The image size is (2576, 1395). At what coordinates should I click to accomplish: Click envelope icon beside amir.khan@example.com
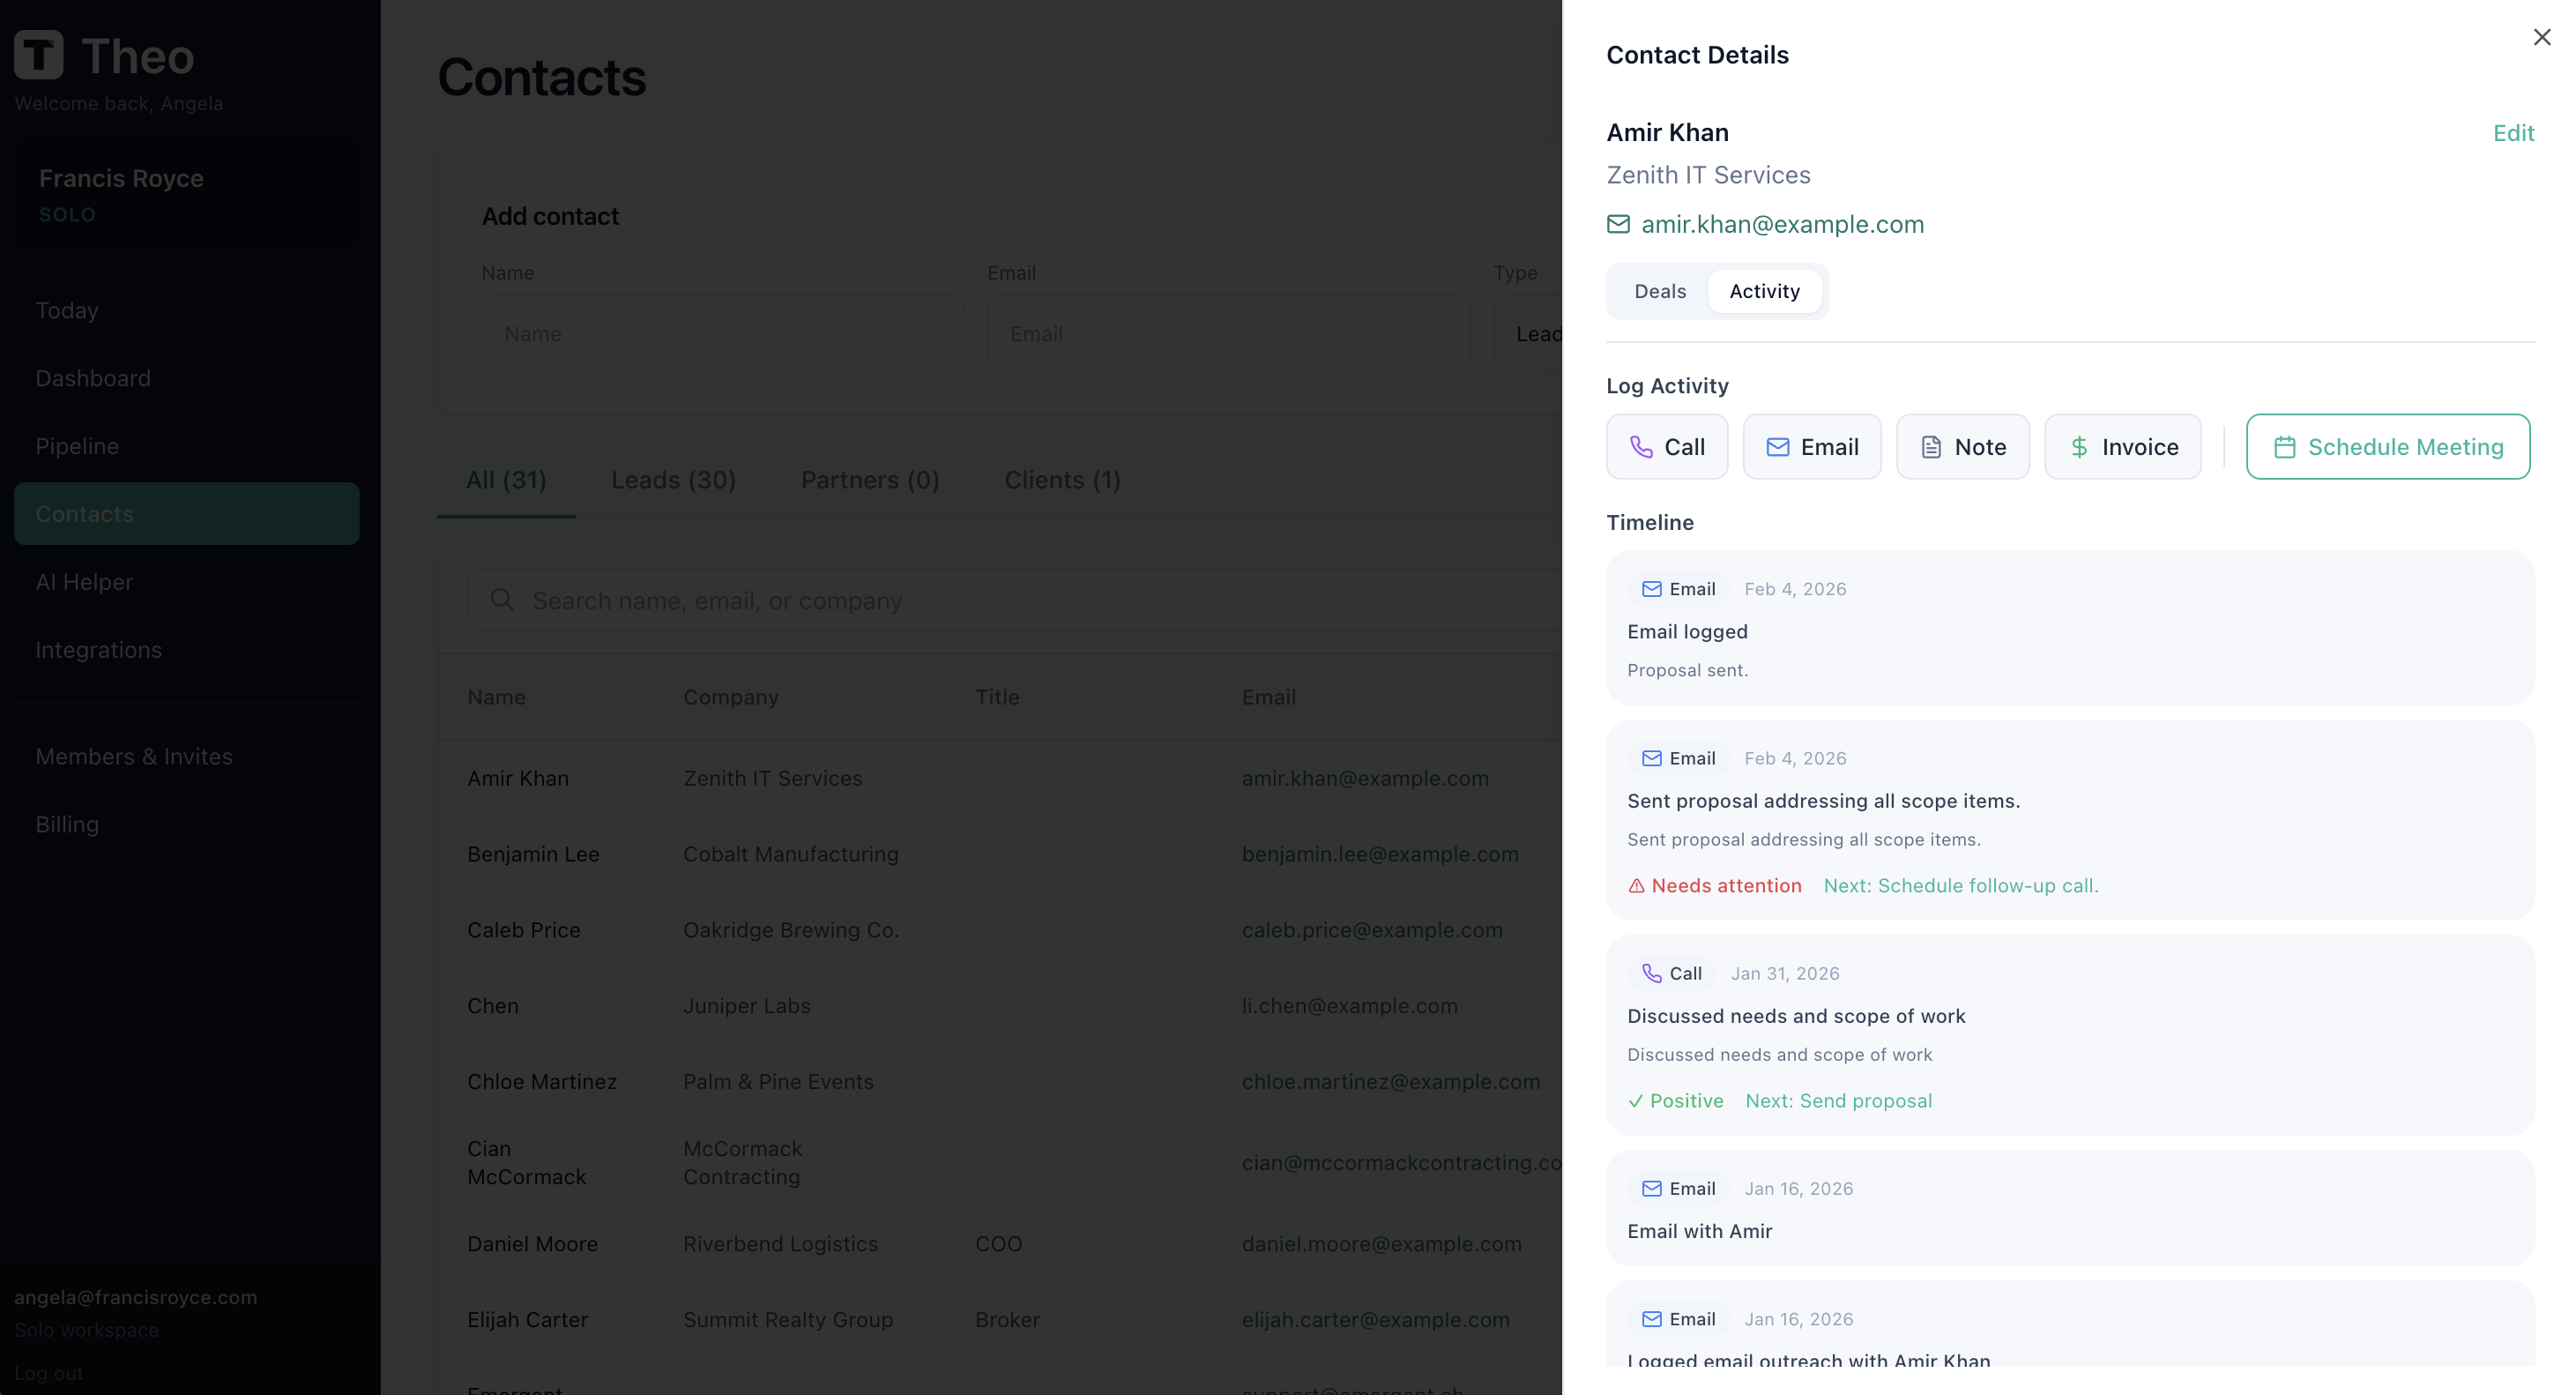click(x=1618, y=224)
